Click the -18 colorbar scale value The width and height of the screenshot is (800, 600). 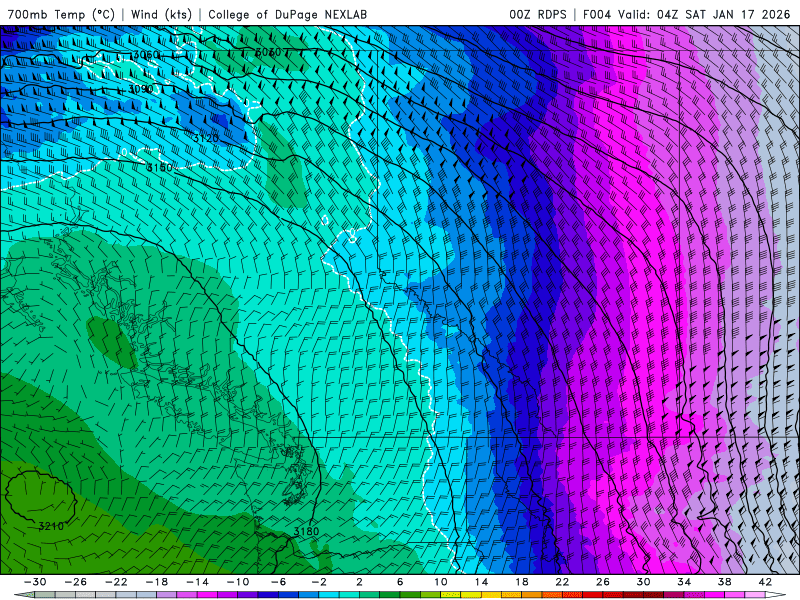point(157,582)
